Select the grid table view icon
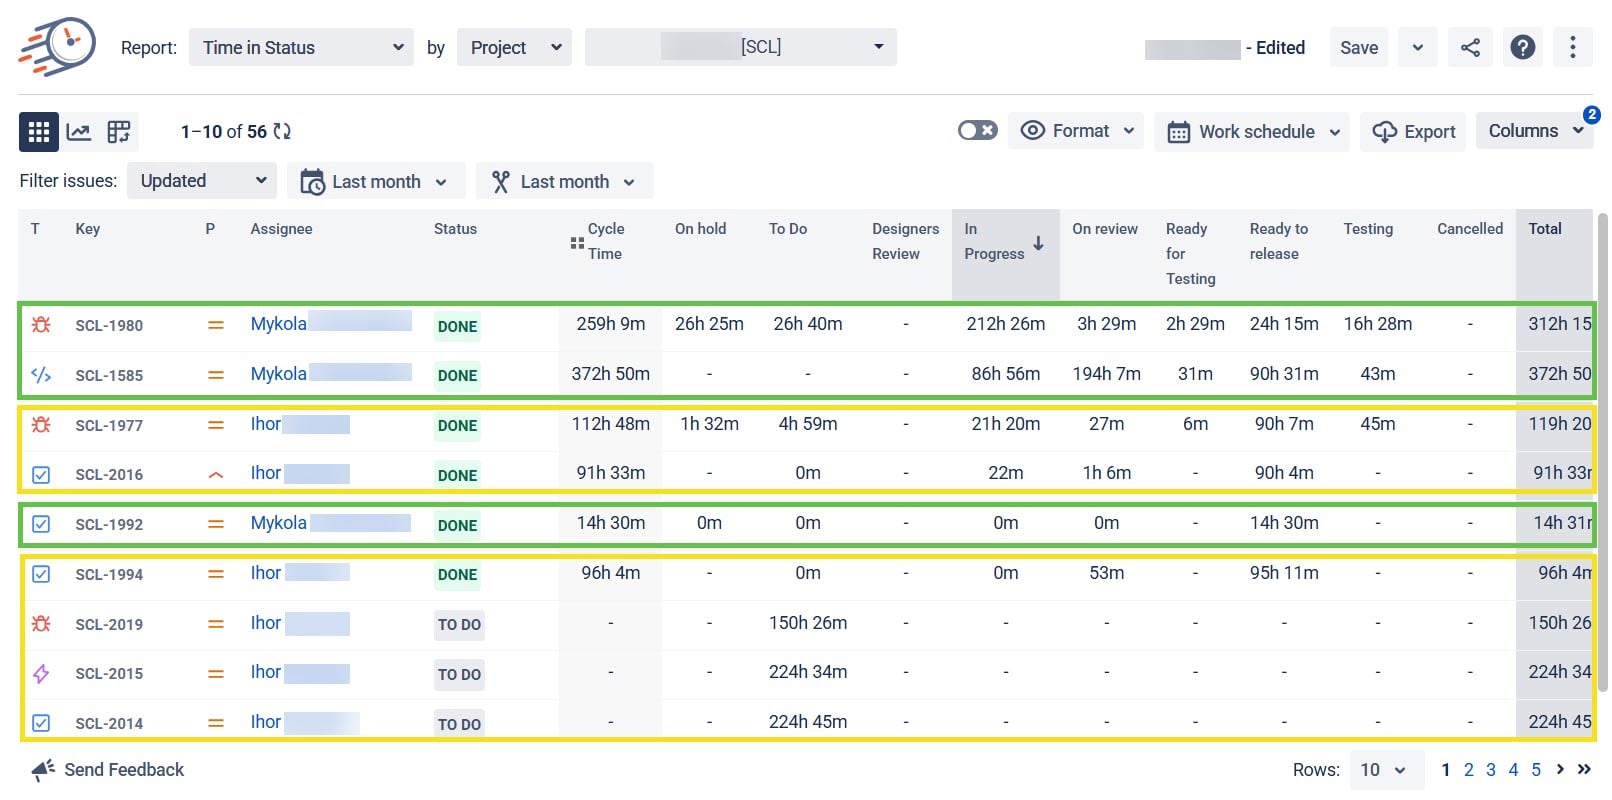Viewport: 1612px width, 800px height. pos(39,131)
